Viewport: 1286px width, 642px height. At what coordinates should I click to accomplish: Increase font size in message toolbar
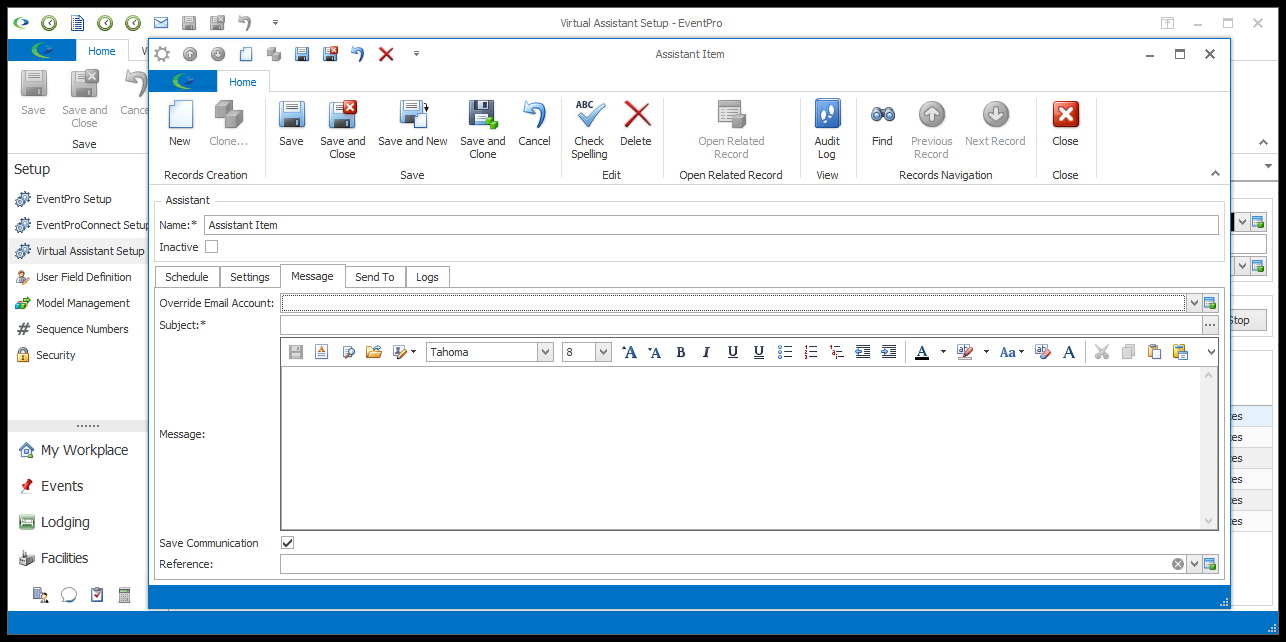pos(629,352)
